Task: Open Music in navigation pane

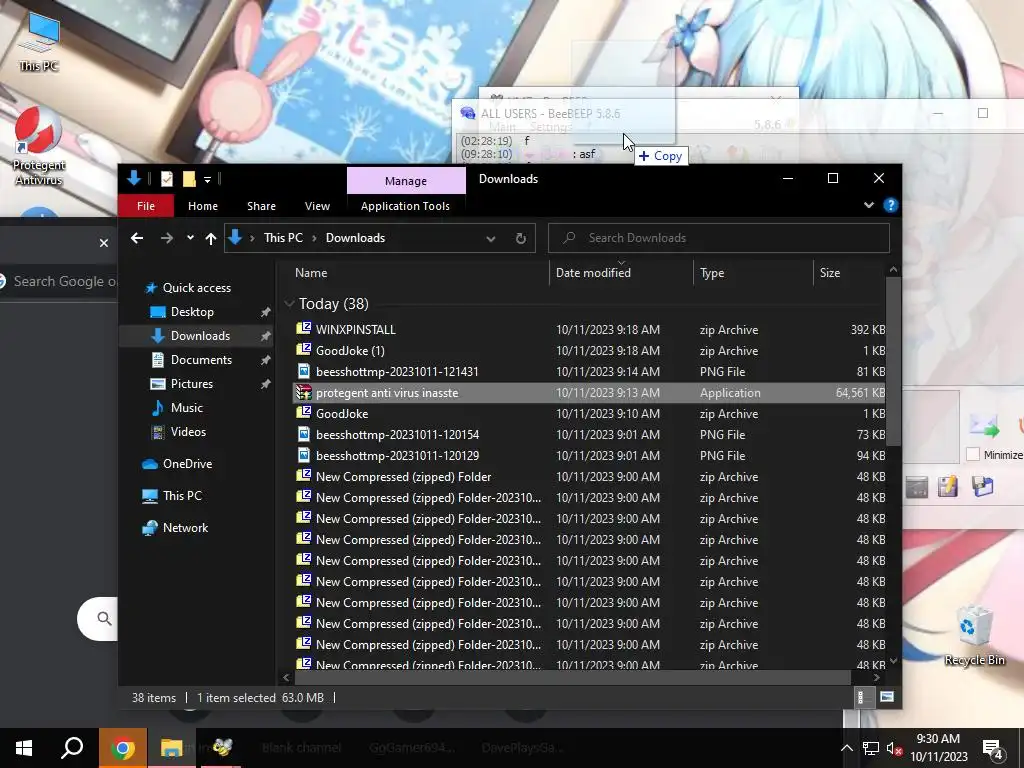Action: pyautogui.click(x=187, y=408)
